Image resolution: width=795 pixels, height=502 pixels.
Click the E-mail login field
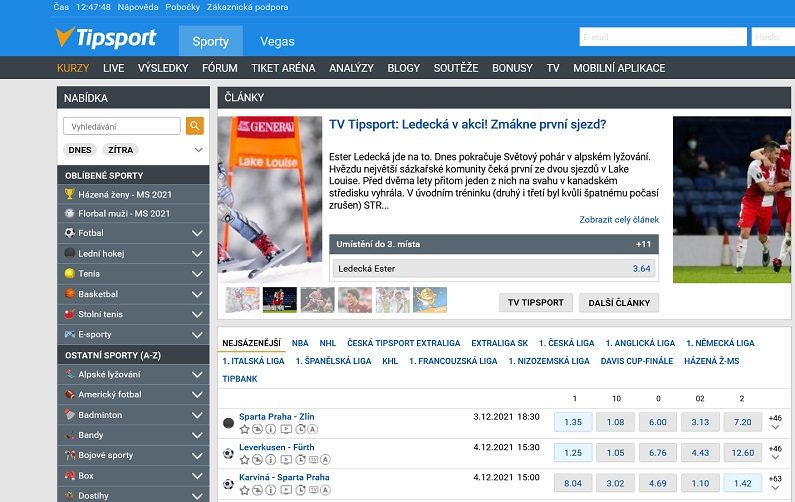point(663,37)
